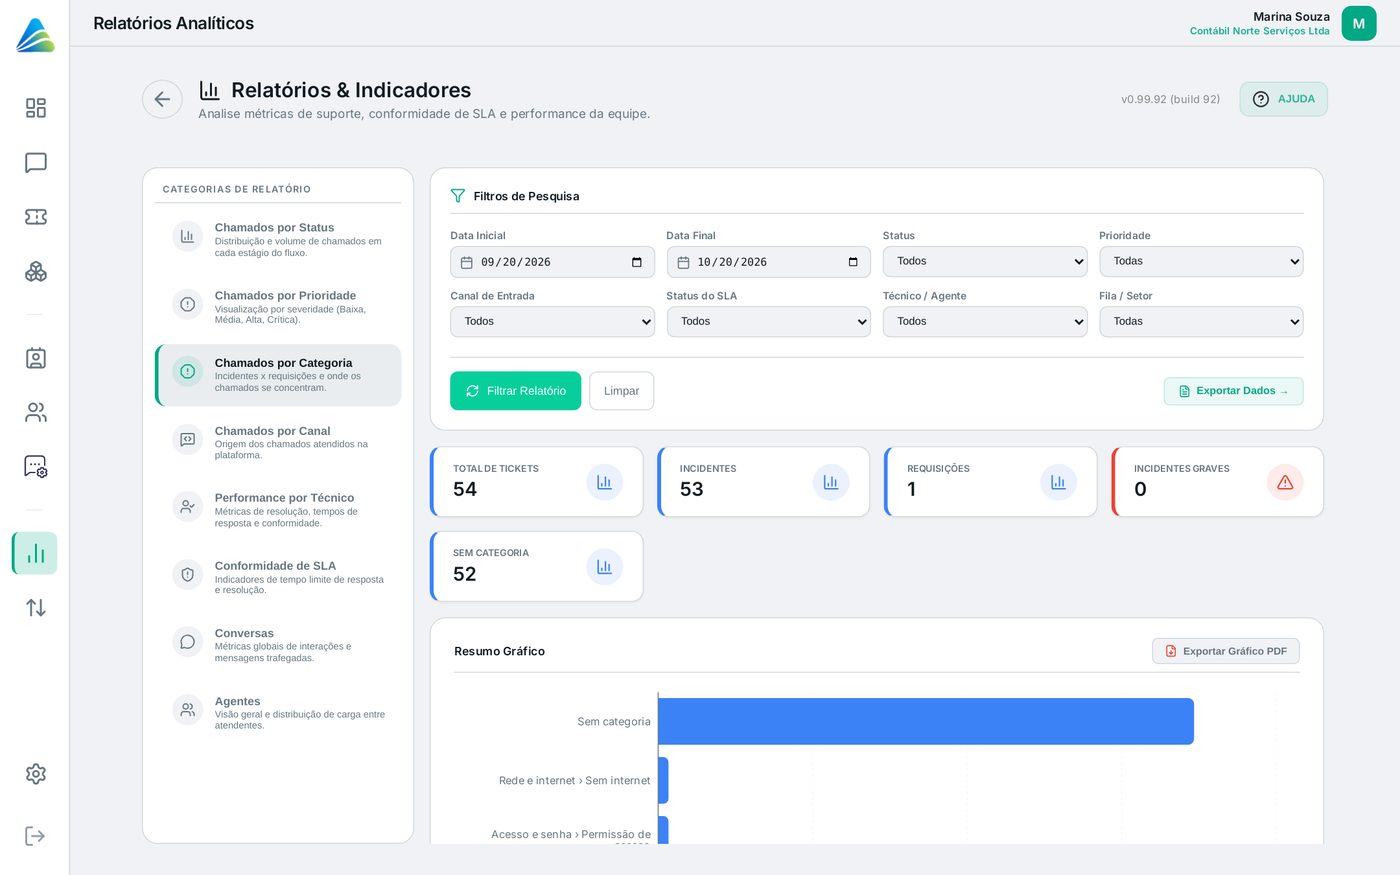Open the Canal de Entrada dropdown

tap(552, 322)
